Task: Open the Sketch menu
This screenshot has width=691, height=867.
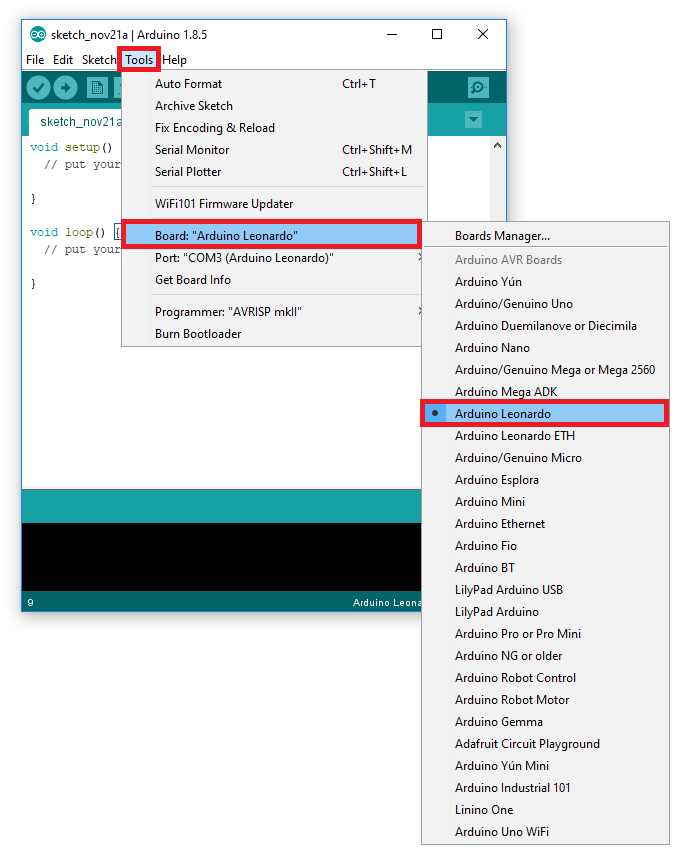Action: click(99, 60)
